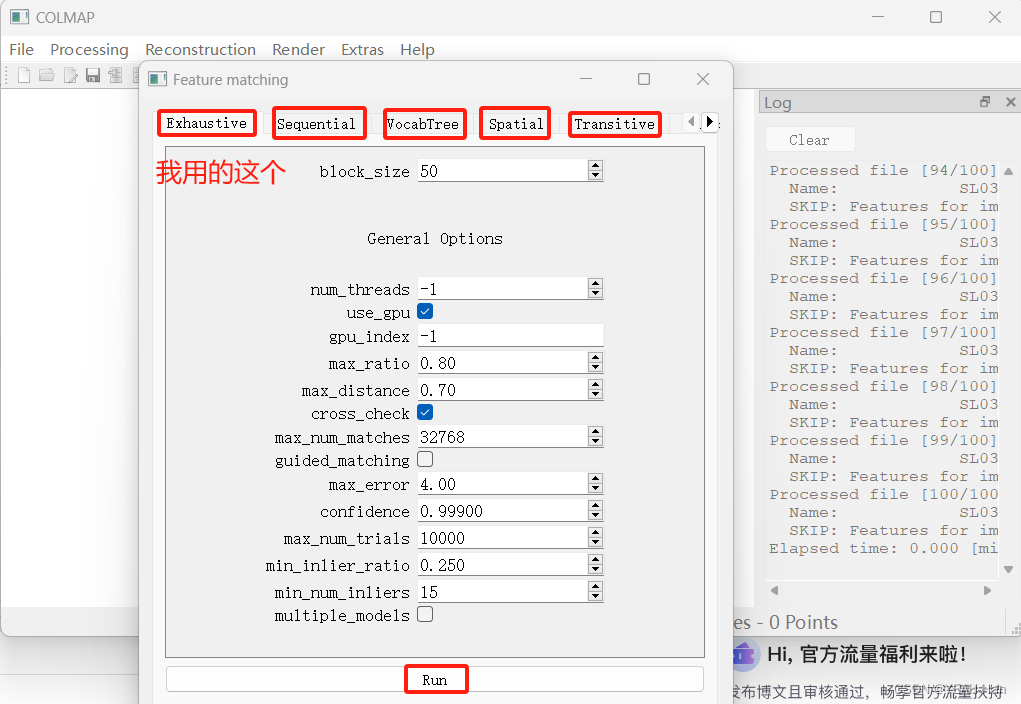Click the max_error value field

[503, 484]
